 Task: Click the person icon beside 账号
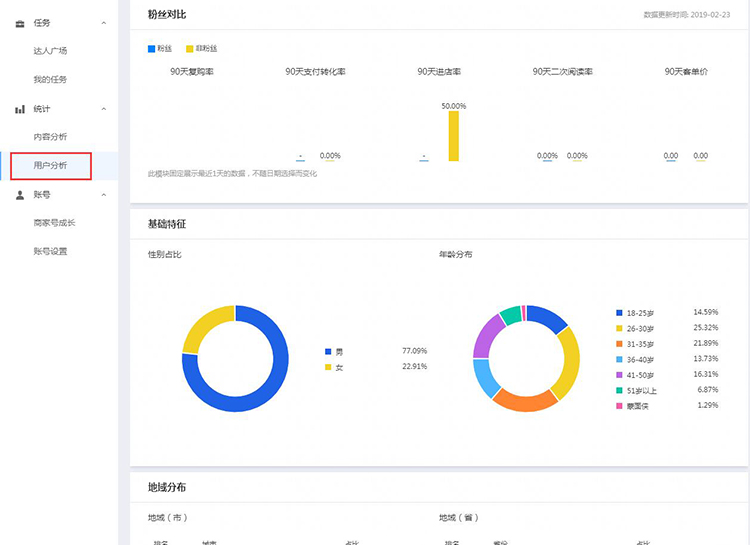tap(20, 195)
